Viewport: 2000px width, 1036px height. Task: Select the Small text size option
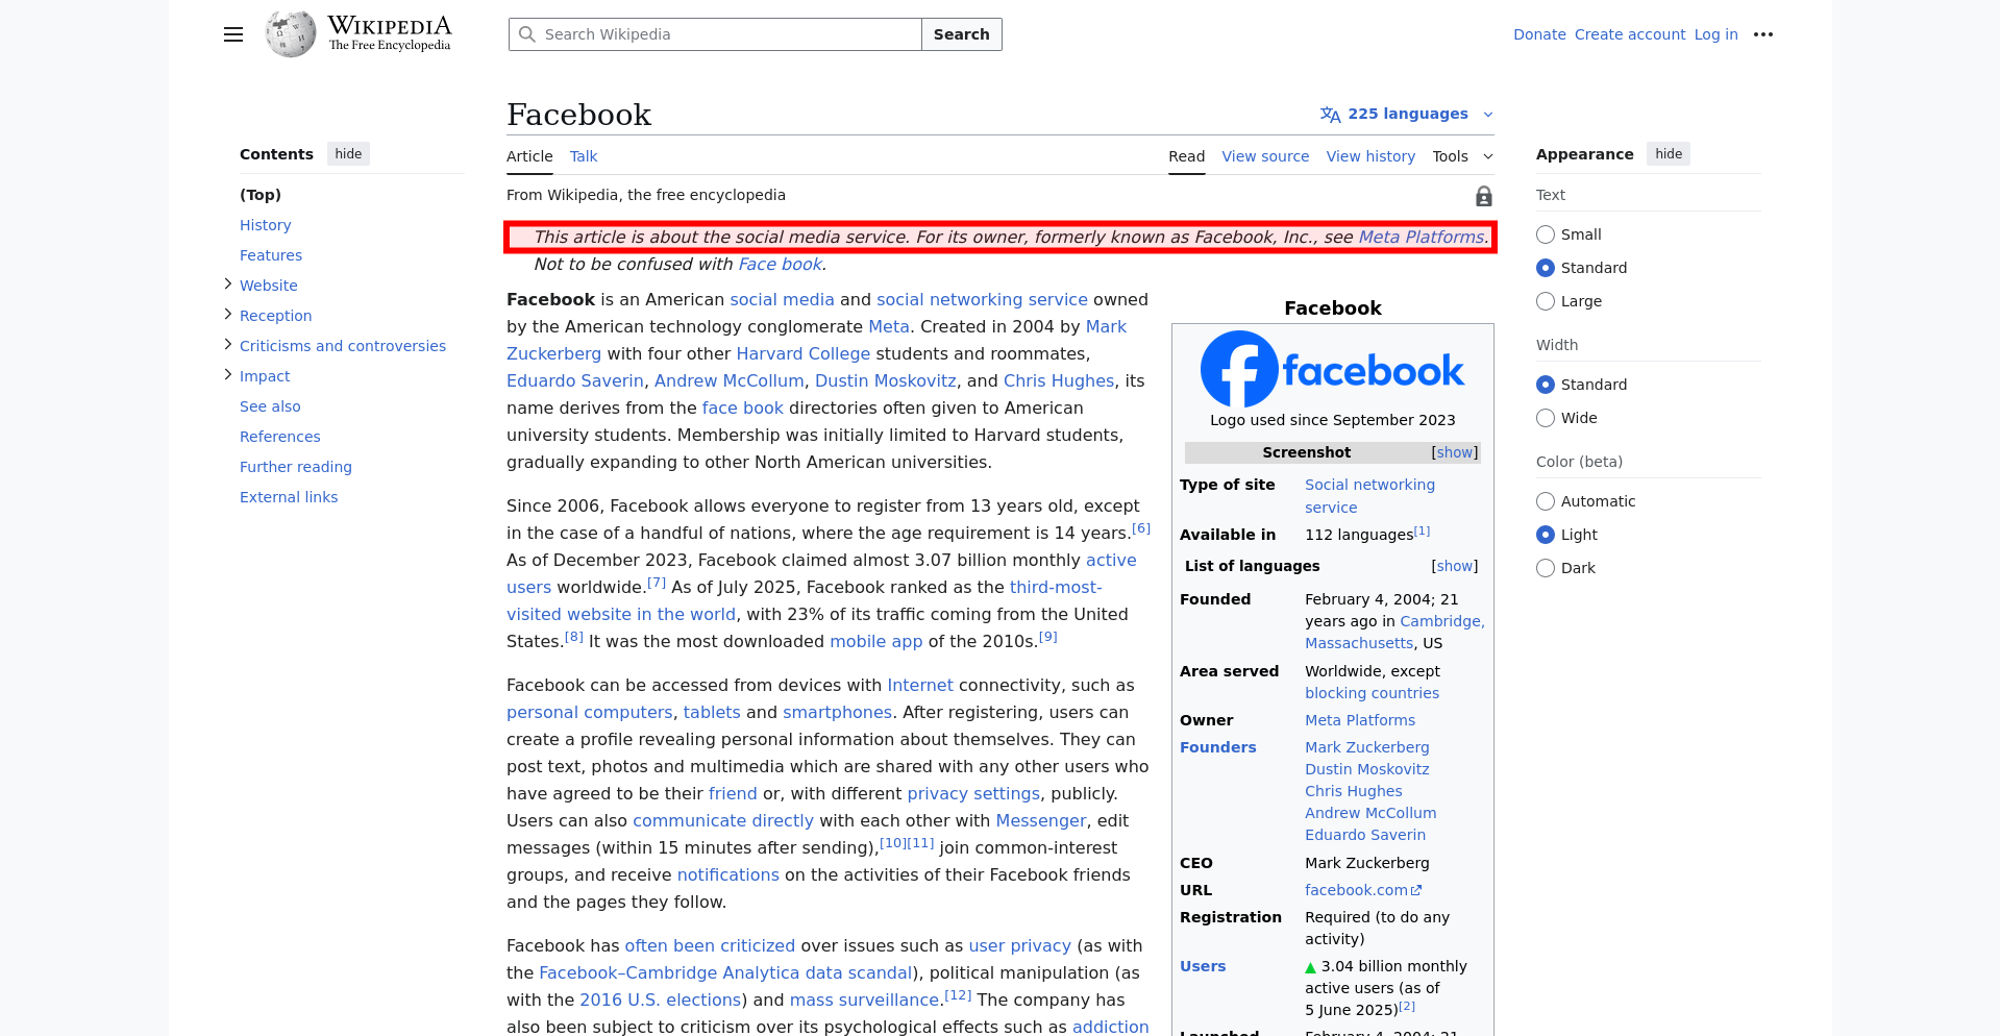pyautogui.click(x=1545, y=234)
